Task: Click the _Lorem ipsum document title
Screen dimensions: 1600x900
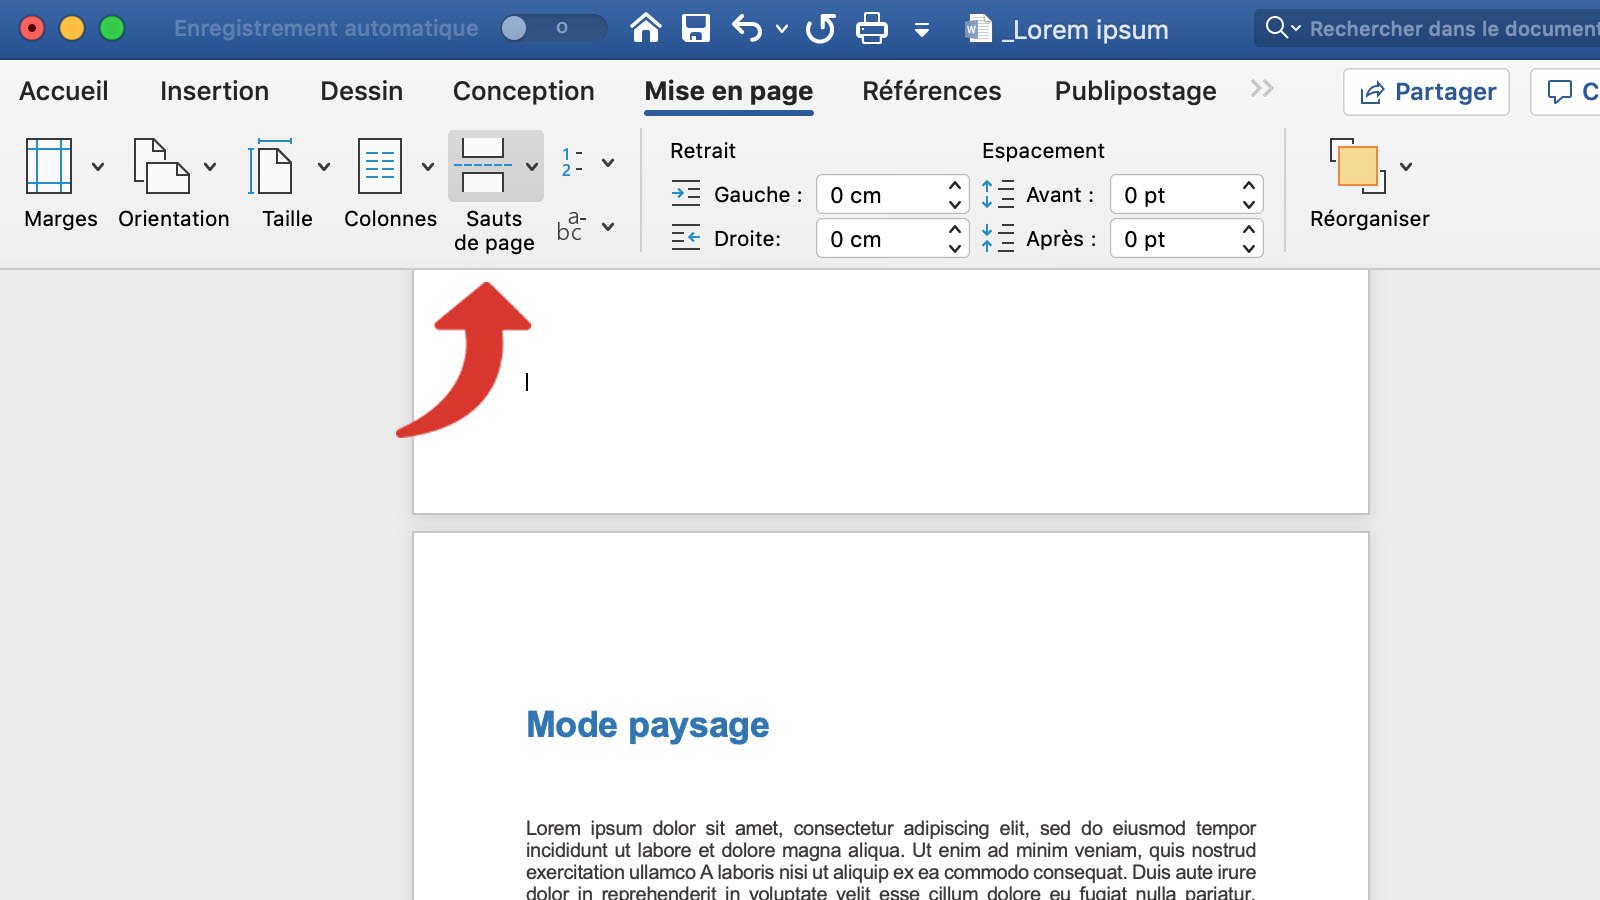Action: point(1085,30)
